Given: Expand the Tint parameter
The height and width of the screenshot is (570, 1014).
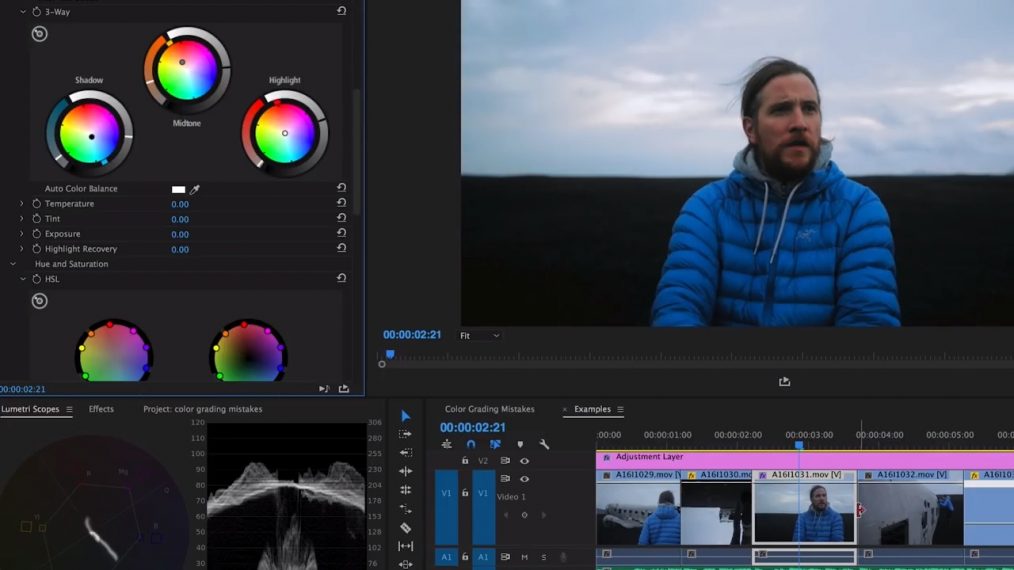Looking at the screenshot, I should 21,219.
